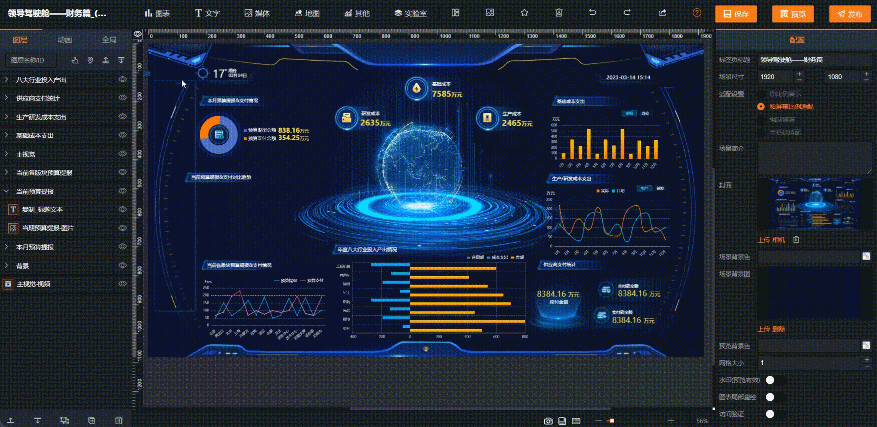Click the share export icon in toolbar
This screenshot has width=877, height=427.
pyautogui.click(x=661, y=13)
